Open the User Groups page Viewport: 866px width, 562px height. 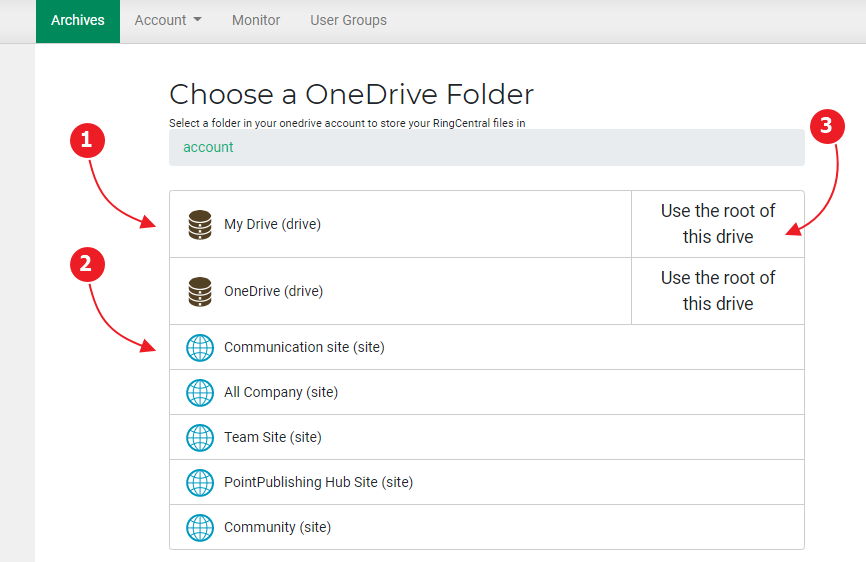click(348, 20)
